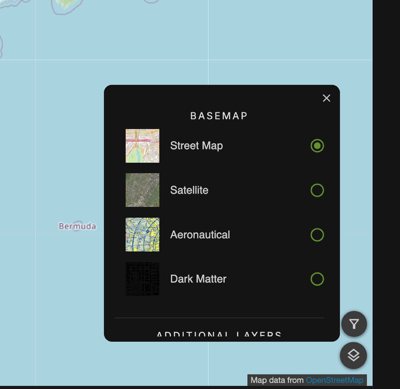This screenshot has width=400, height=389.
Task: Click the Dark Matter thumbnail
Action: pos(142,279)
